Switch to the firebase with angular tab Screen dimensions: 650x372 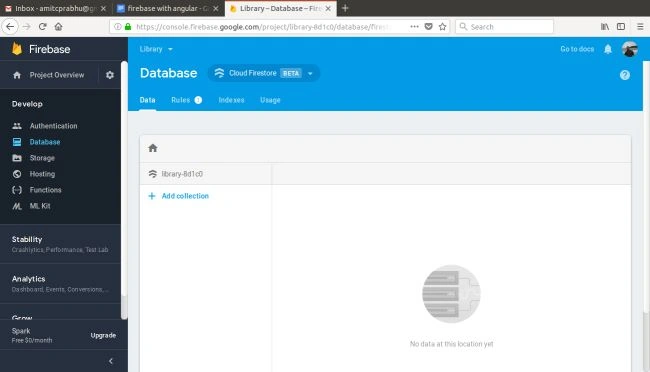[166, 8]
